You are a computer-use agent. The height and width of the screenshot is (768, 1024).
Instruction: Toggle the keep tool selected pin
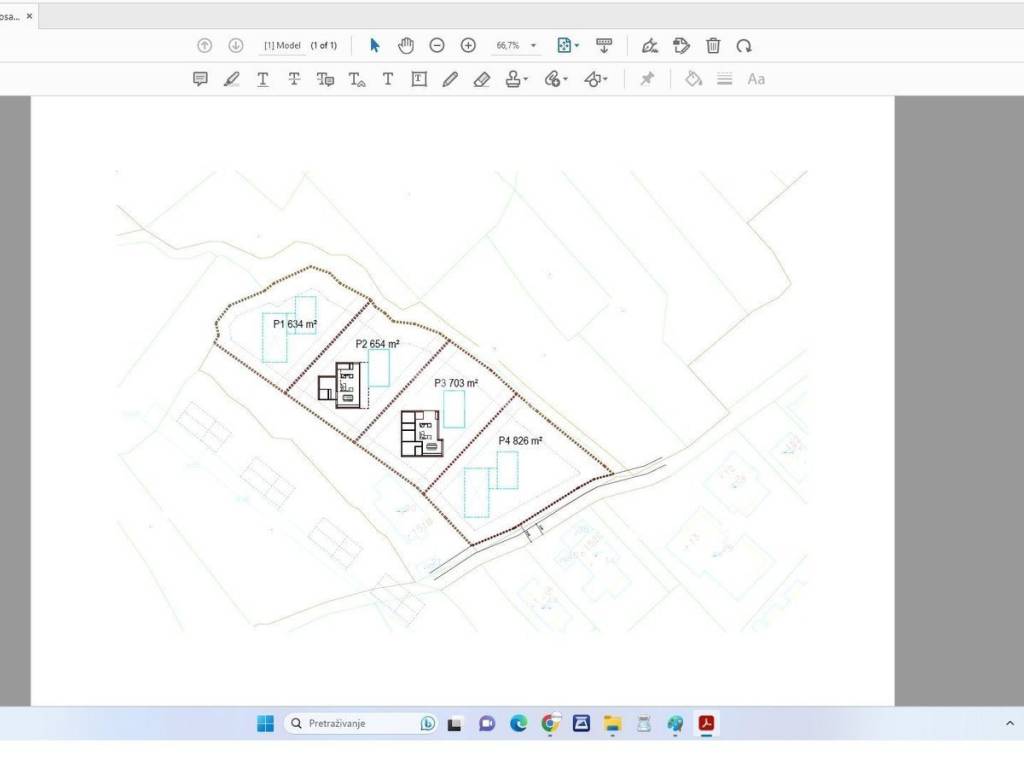tap(647, 79)
